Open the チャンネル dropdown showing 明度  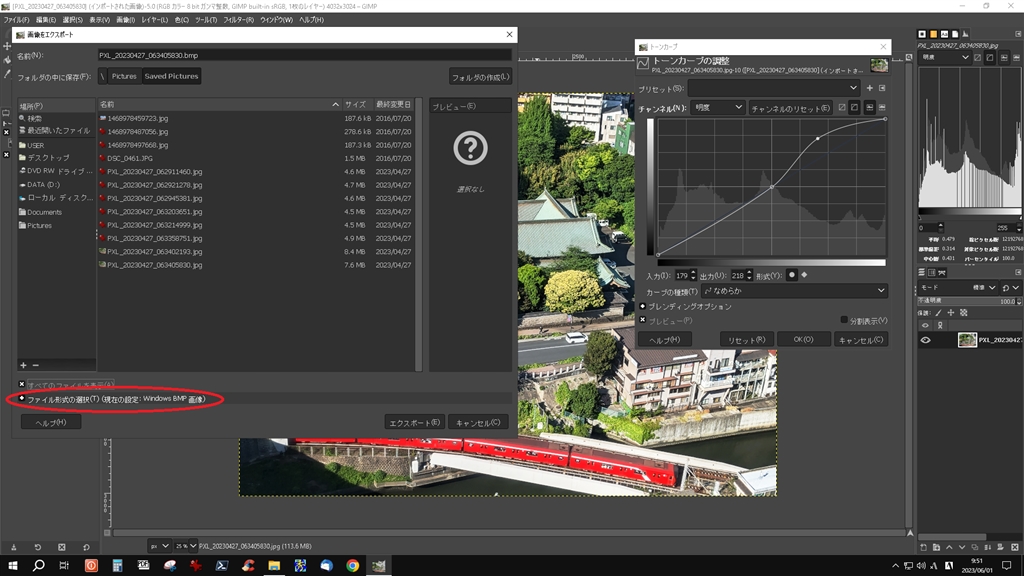click(x=717, y=107)
